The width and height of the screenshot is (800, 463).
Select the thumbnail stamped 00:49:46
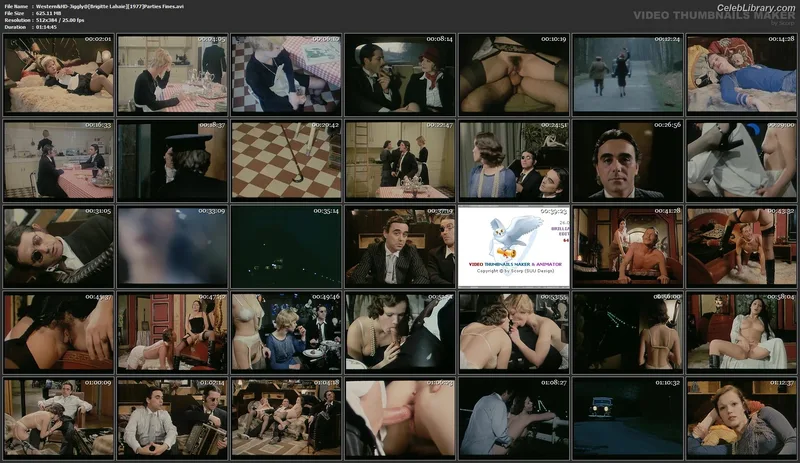click(x=286, y=332)
